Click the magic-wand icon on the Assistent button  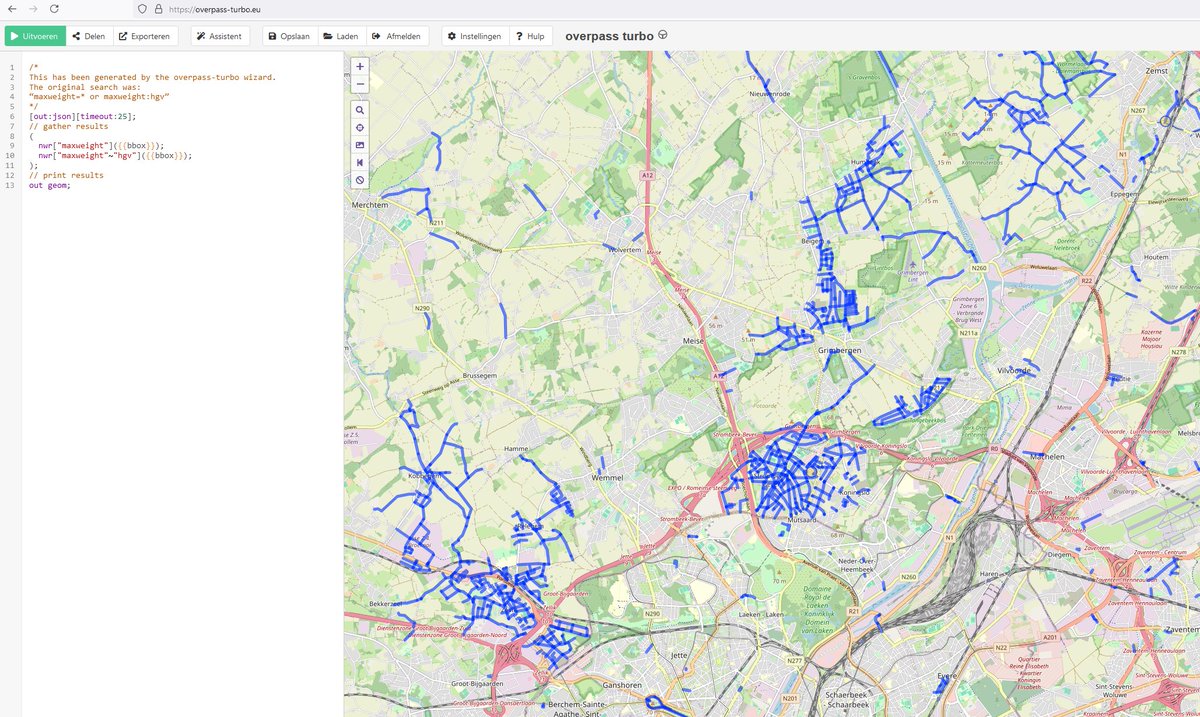tap(200, 35)
